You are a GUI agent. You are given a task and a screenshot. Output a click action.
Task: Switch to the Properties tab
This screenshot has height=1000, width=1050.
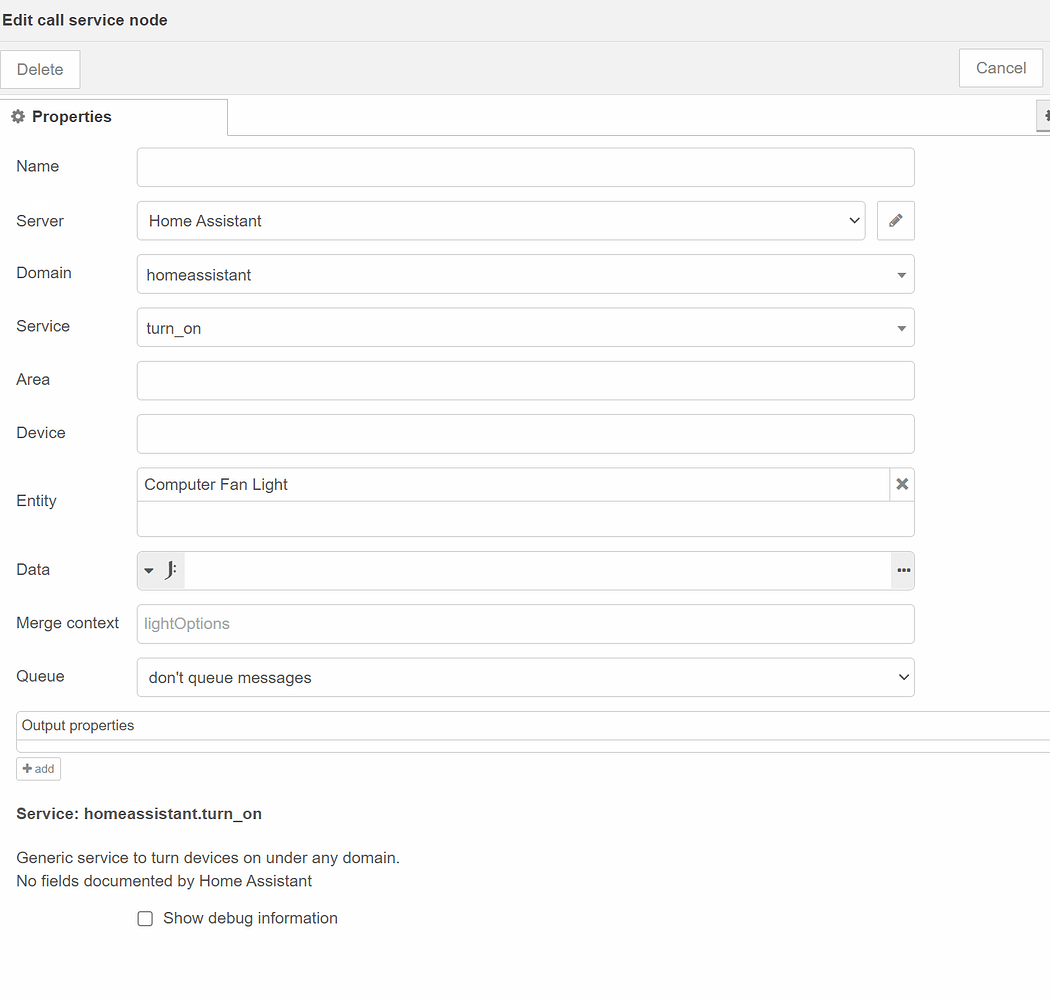point(62,117)
